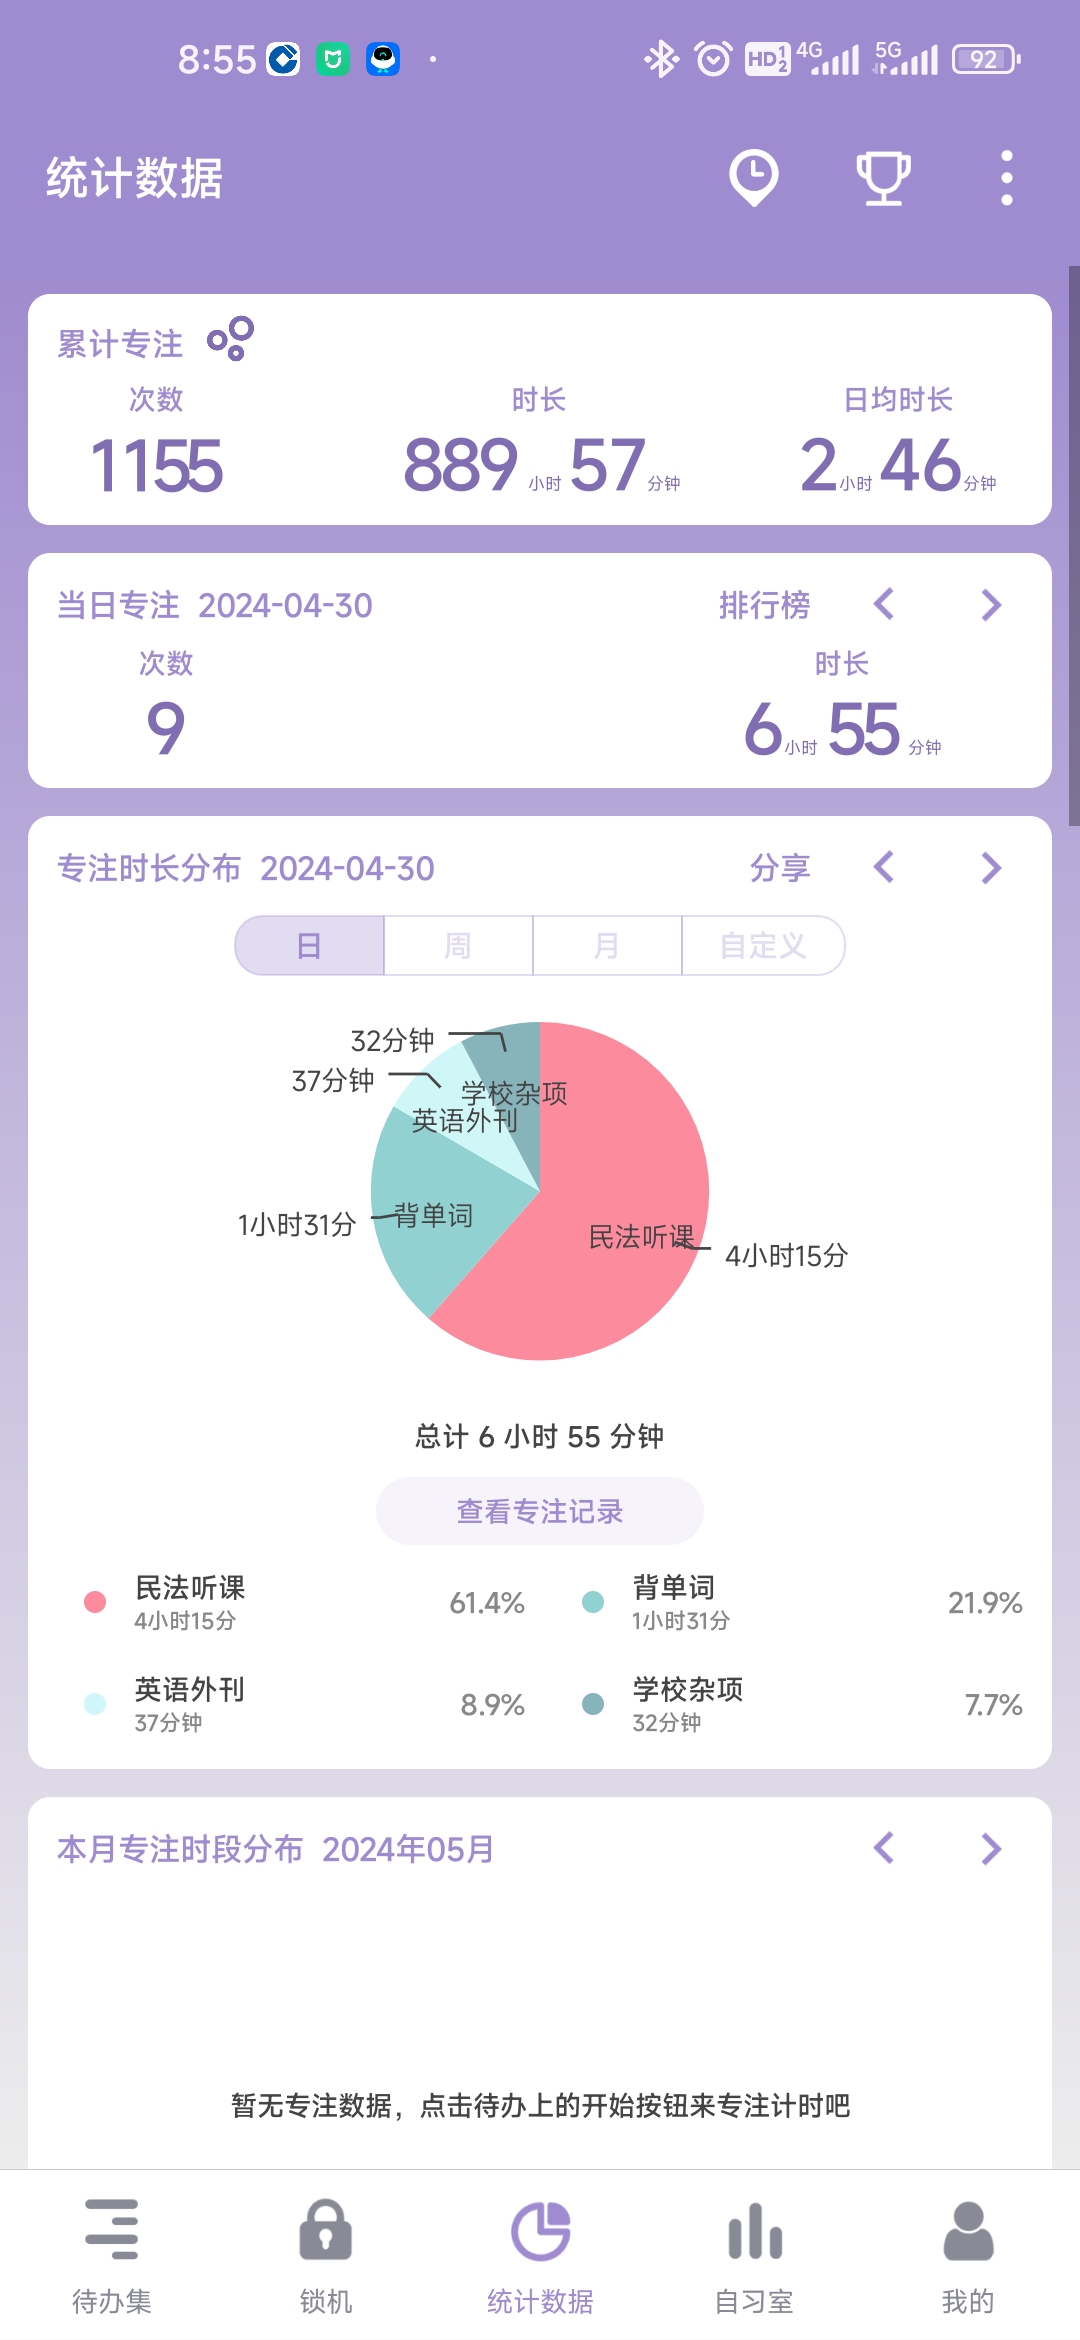Open the 排行榜 leaderboard link

pyautogui.click(x=765, y=605)
